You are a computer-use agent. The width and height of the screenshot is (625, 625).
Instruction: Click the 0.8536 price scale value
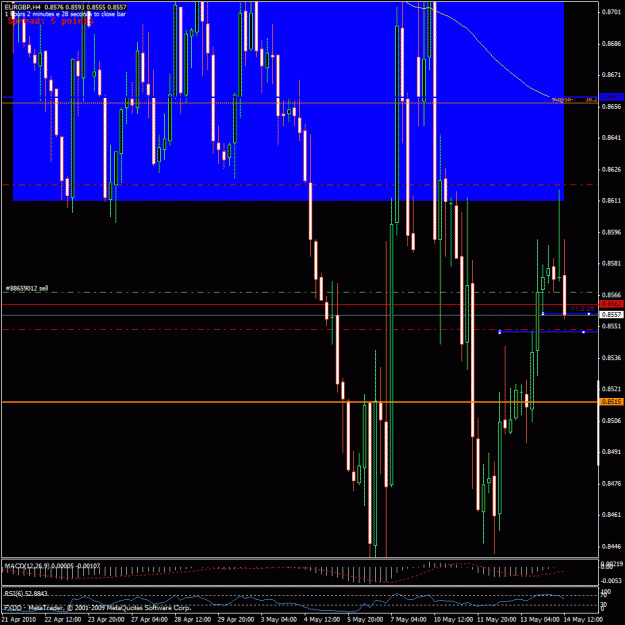tap(611, 358)
